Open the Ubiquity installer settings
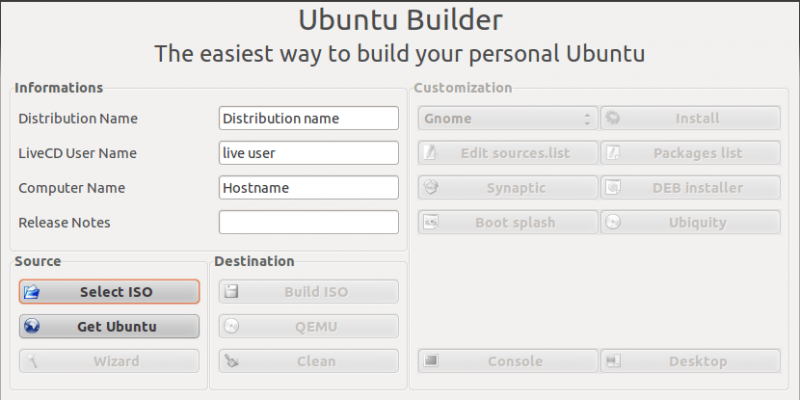Image resolution: width=800 pixels, height=400 pixels. coord(690,222)
